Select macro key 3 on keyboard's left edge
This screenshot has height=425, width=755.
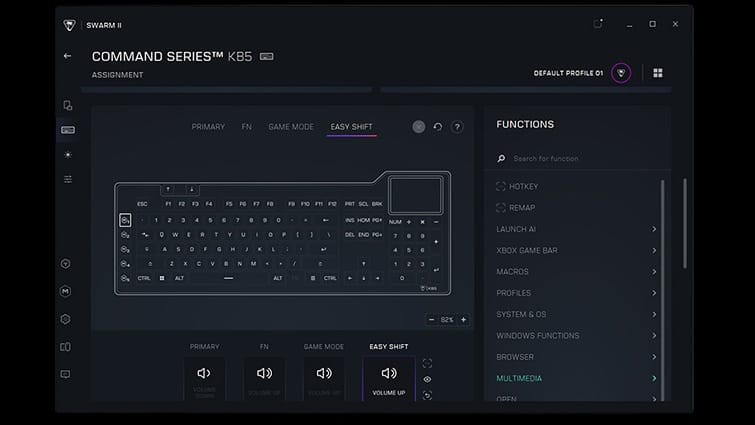[x=125, y=249]
